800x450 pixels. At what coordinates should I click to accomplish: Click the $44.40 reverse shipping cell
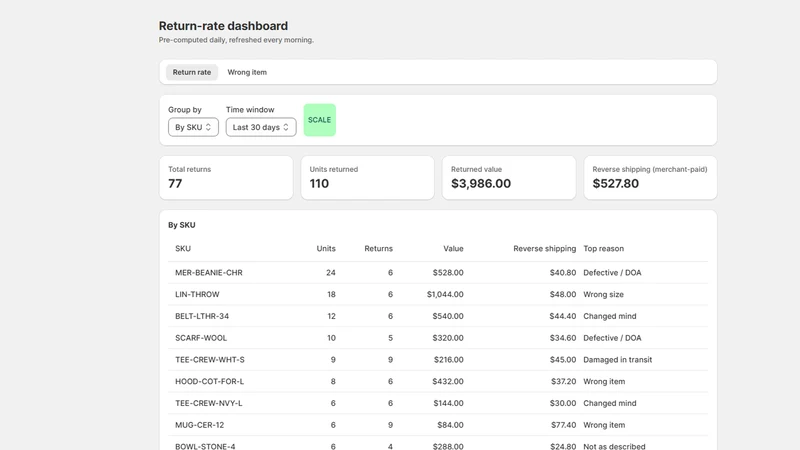563,316
